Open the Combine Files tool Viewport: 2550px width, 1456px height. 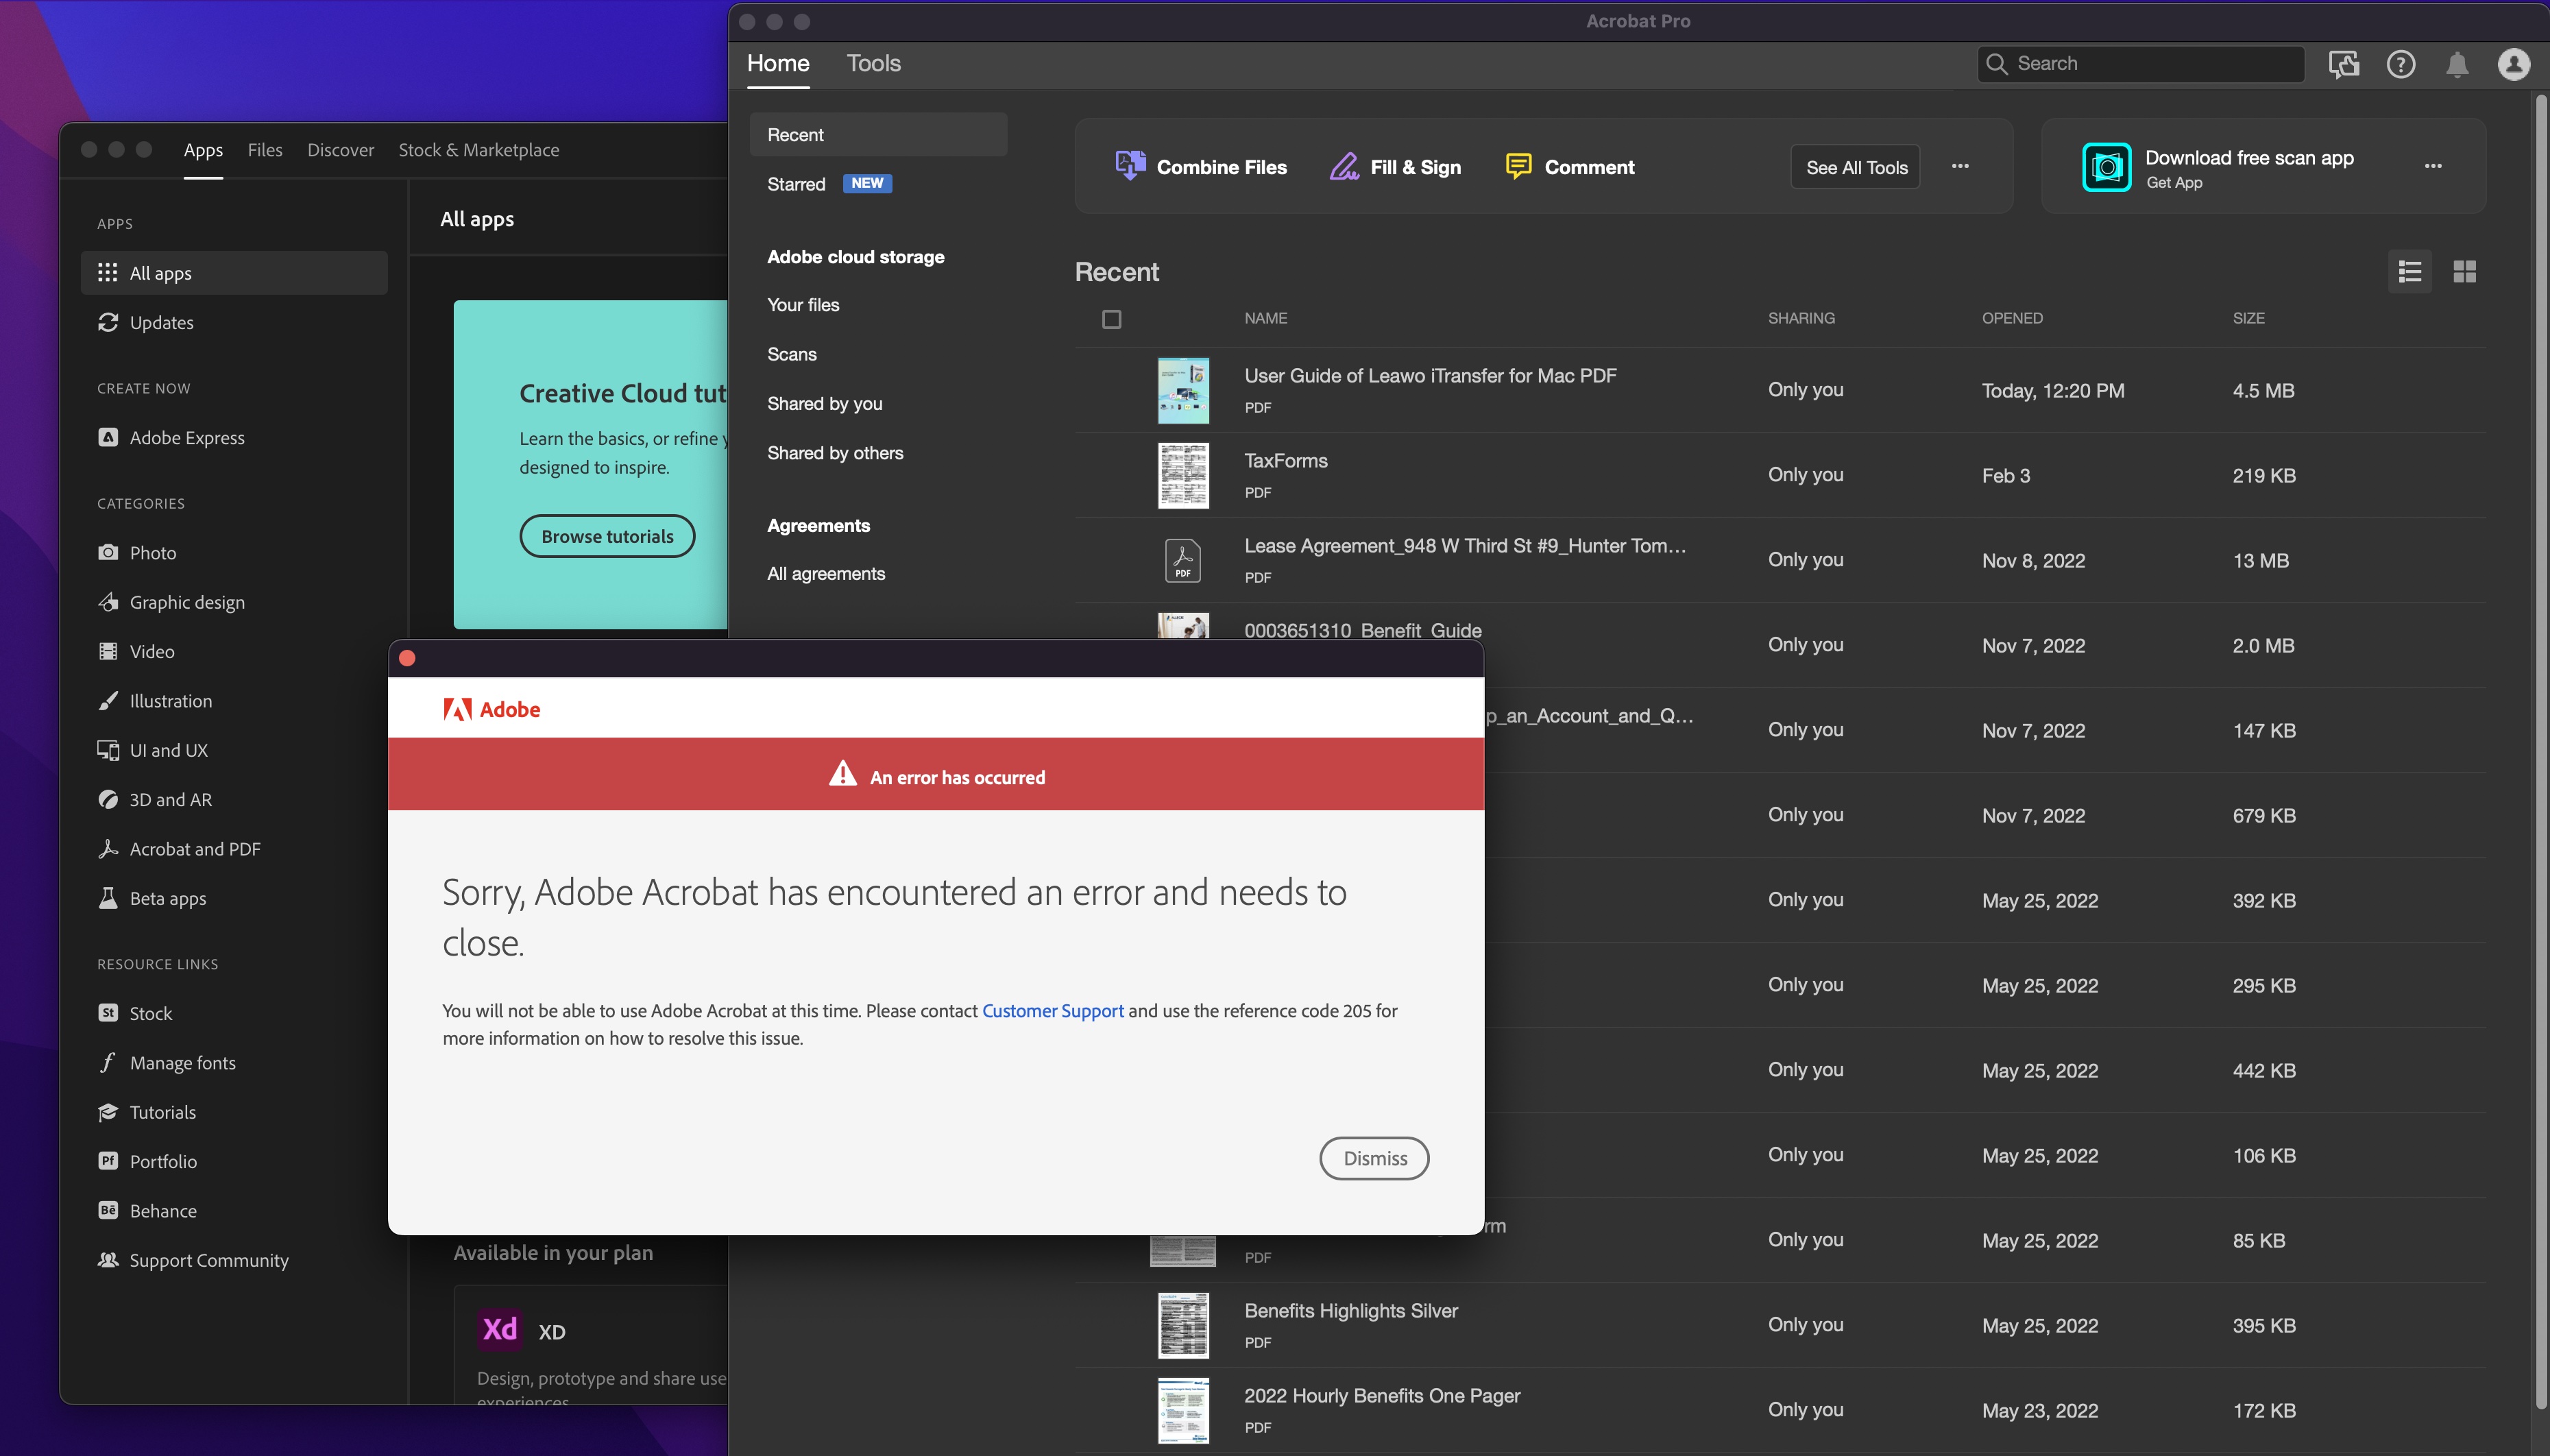click(1200, 166)
